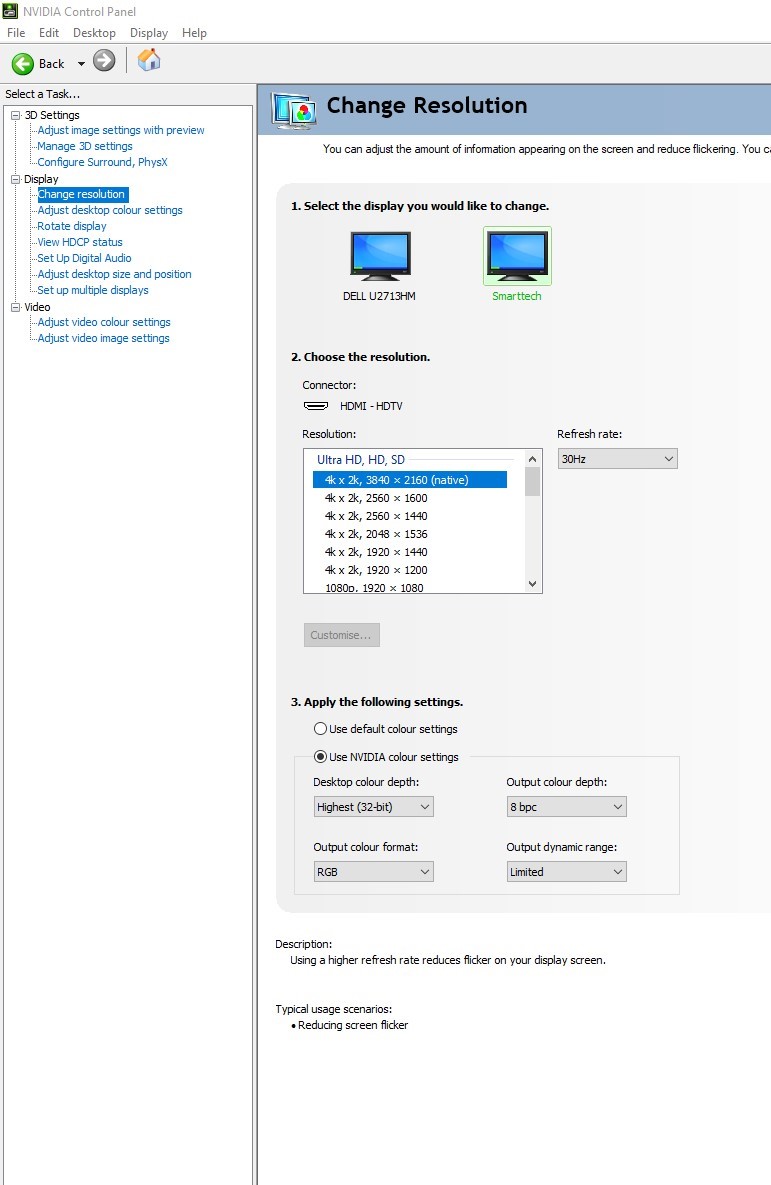Open Adjust video image settings task
The image size is (771, 1185).
click(x=104, y=338)
